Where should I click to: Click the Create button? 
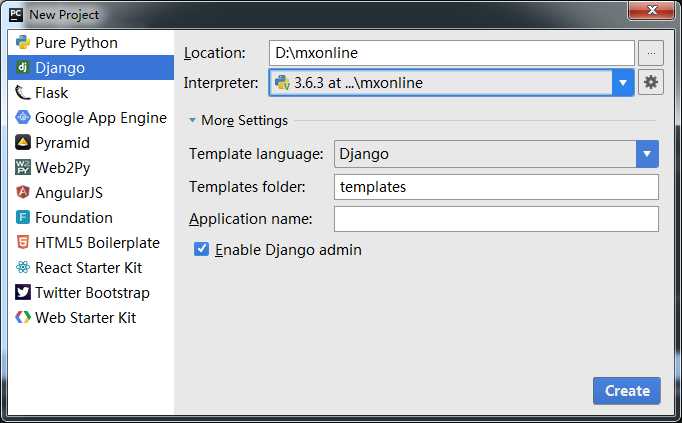coord(627,390)
